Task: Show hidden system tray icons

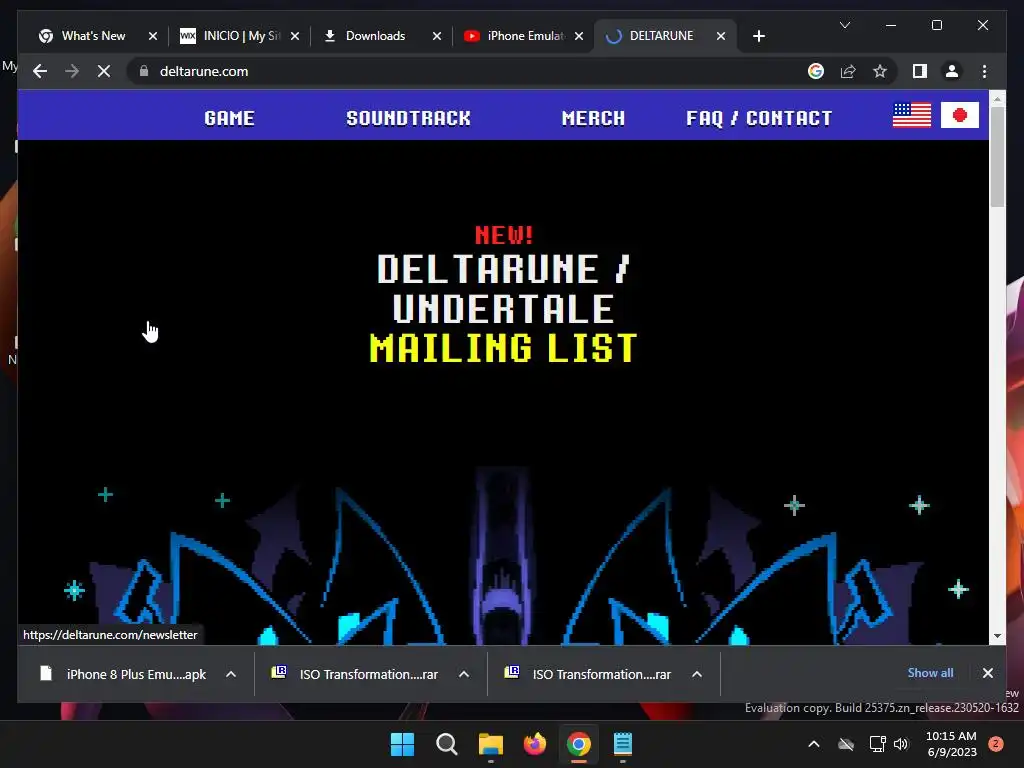Action: tap(814, 744)
